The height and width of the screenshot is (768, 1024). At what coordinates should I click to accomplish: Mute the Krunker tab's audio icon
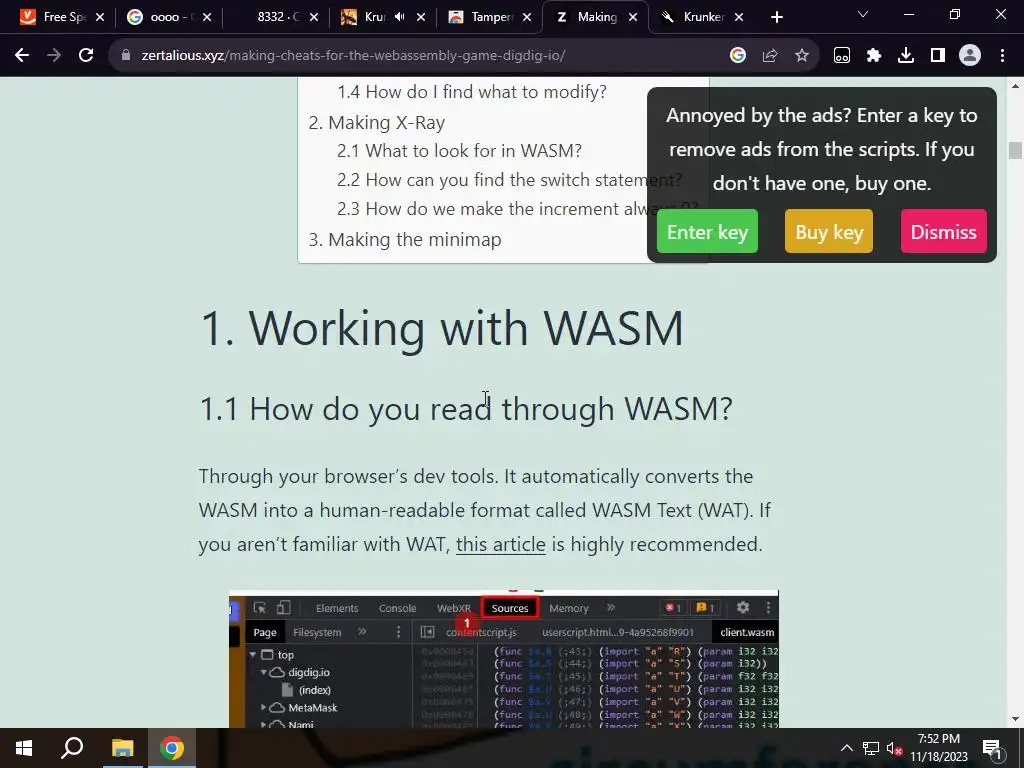pyautogui.click(x=400, y=17)
